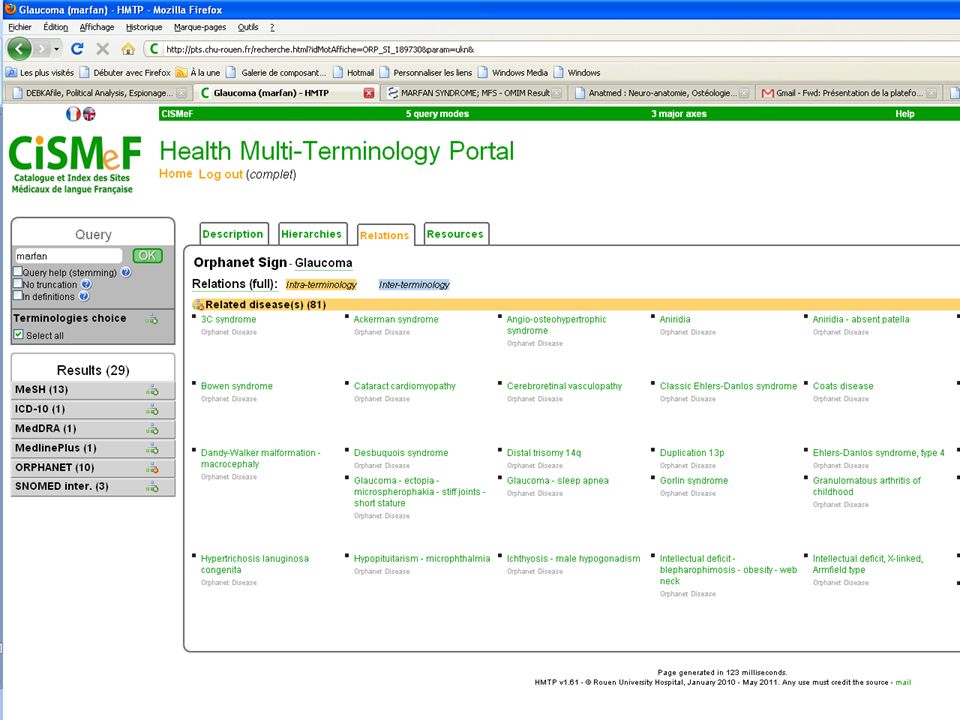This screenshot has height=720, width=960.
Task: Click the Stop loading X icon
Action: (103, 48)
